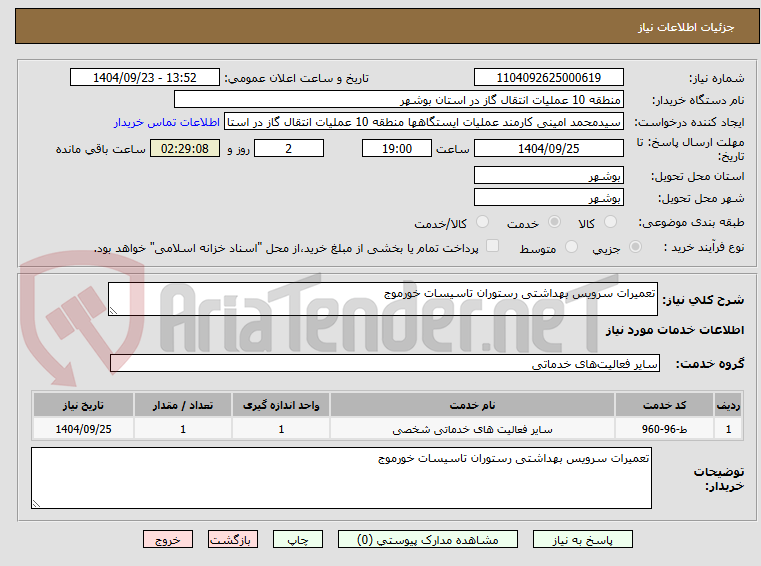Click table date cell 1404/09/25

(x=83, y=429)
